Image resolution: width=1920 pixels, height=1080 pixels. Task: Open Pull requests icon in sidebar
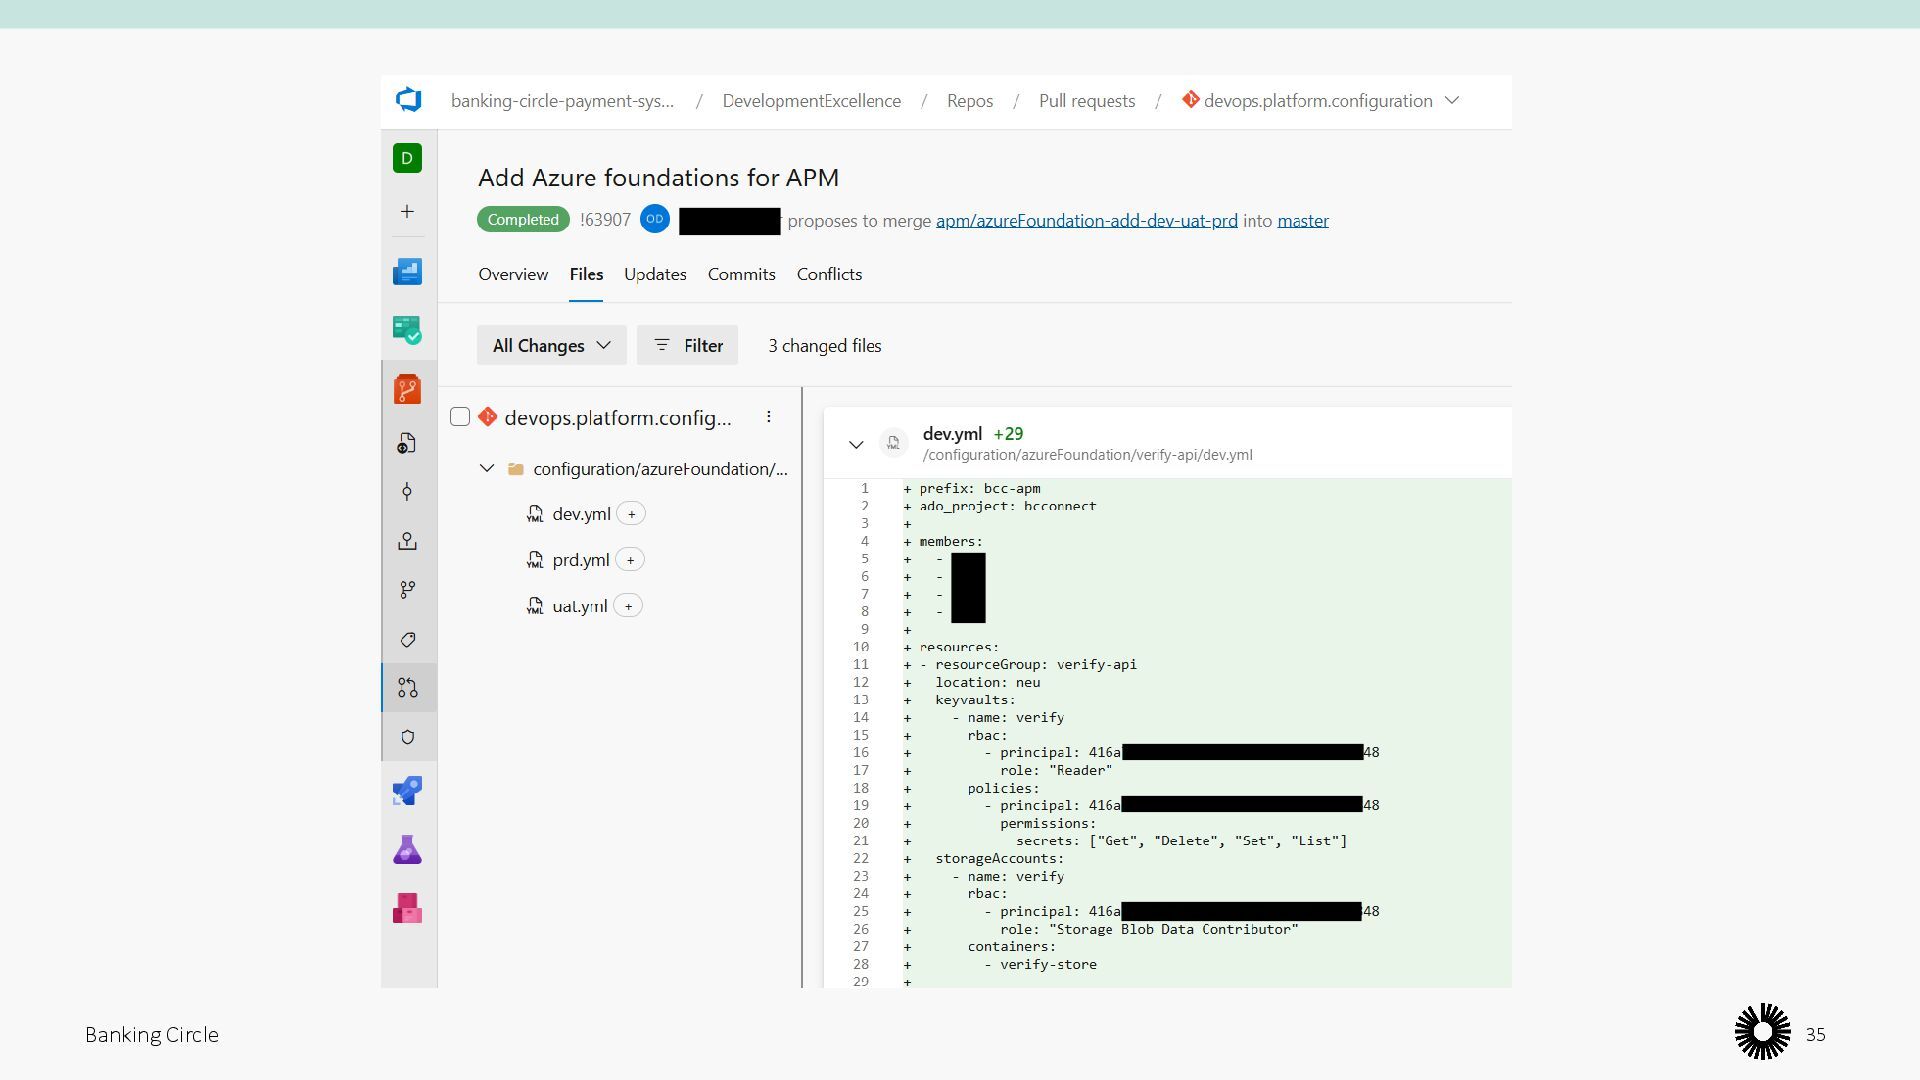coord(407,688)
